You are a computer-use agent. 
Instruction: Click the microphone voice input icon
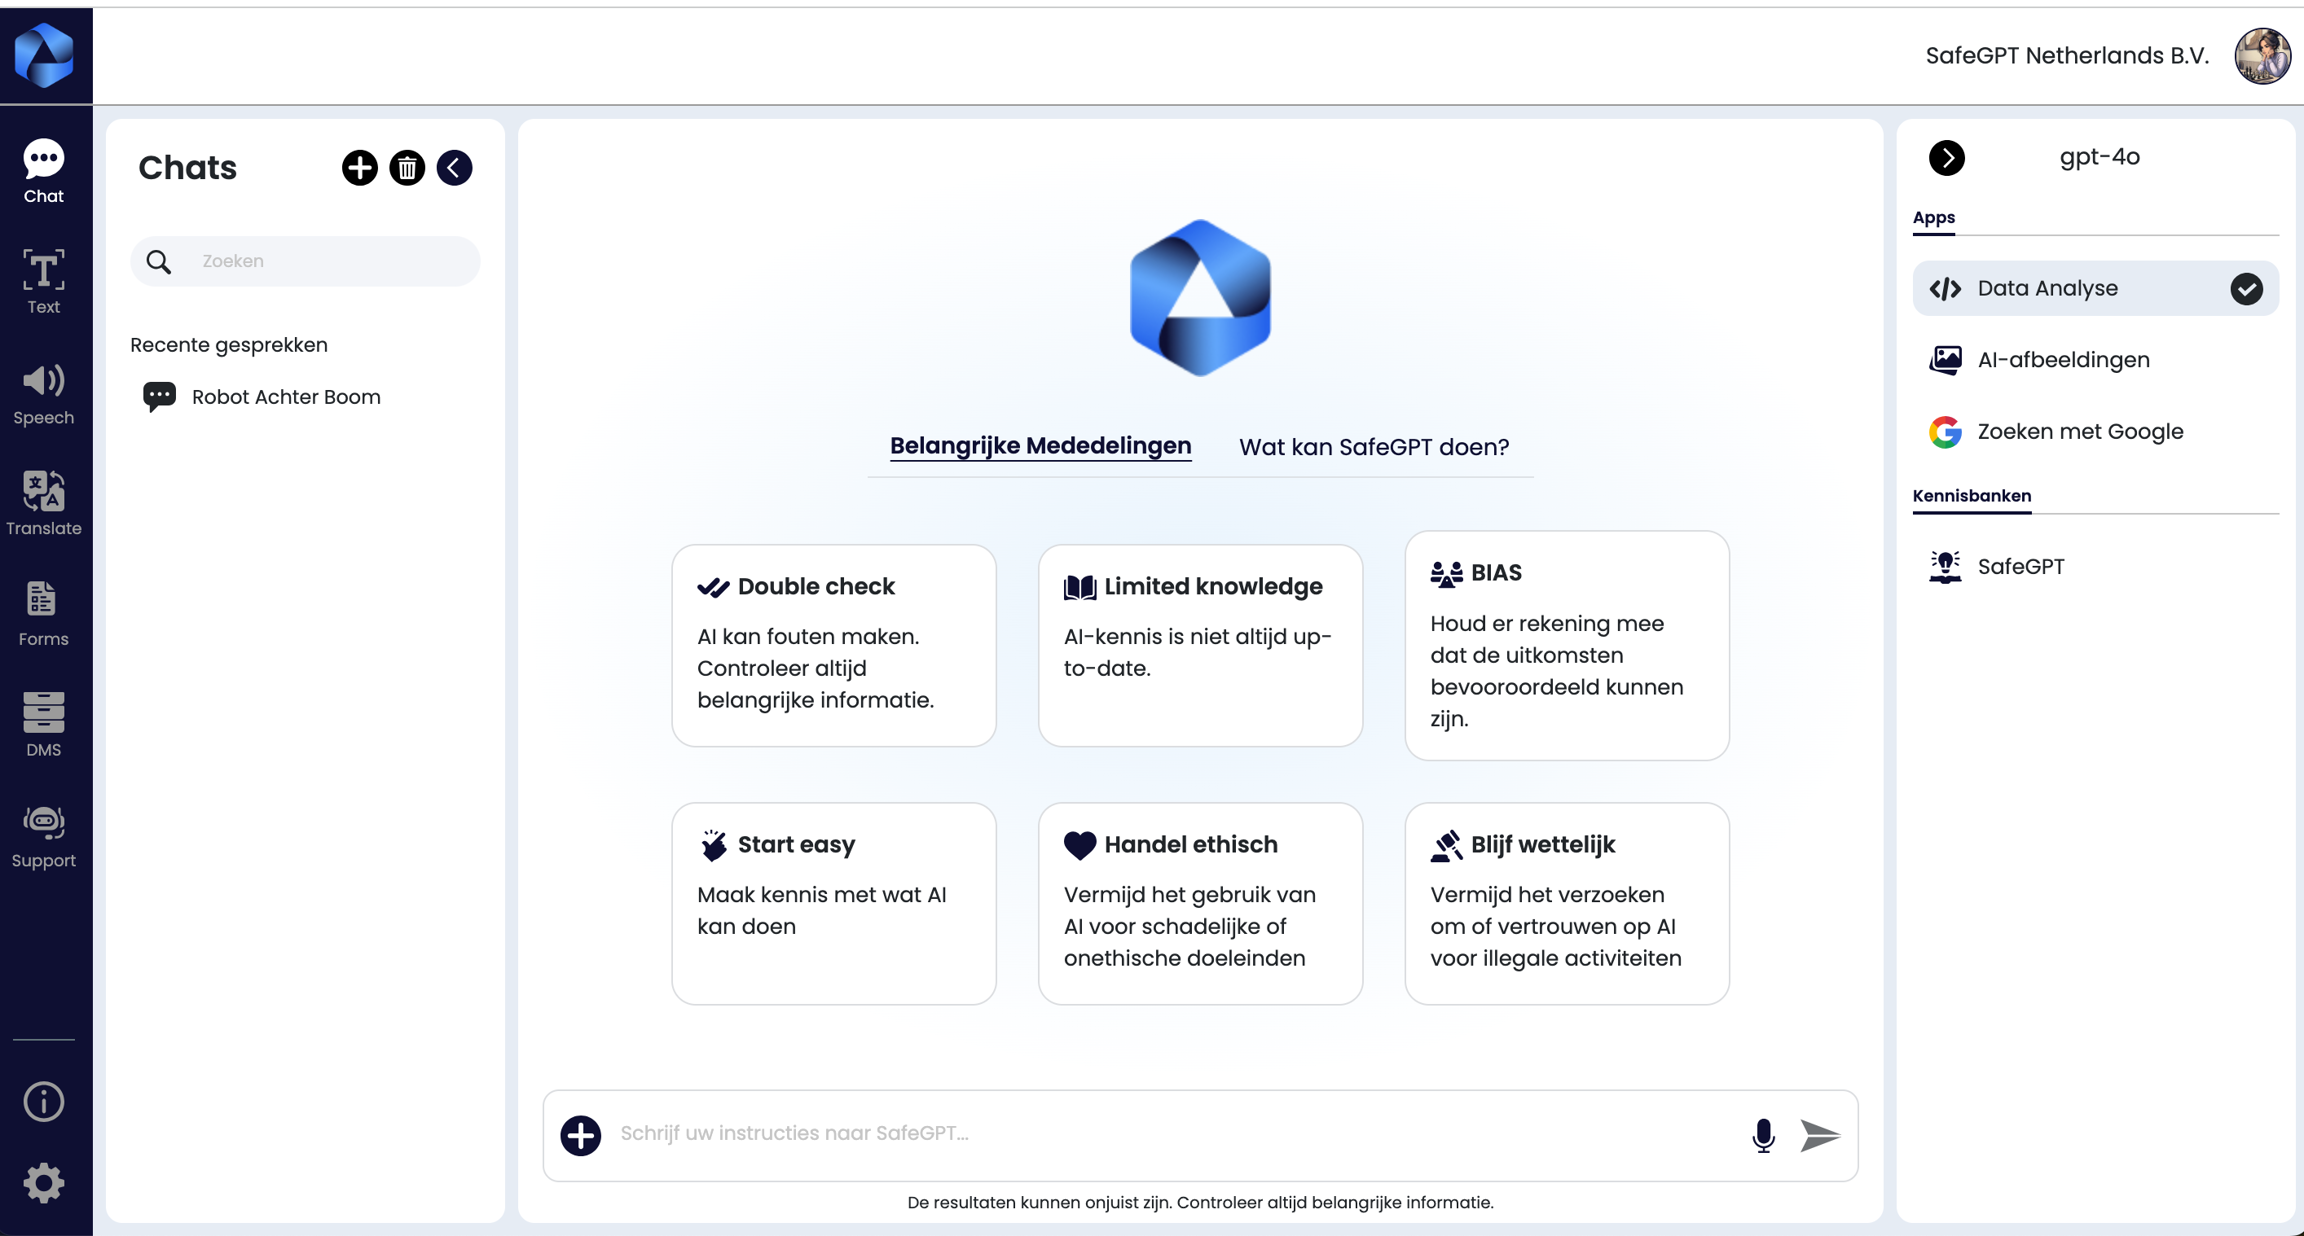1763,1136
